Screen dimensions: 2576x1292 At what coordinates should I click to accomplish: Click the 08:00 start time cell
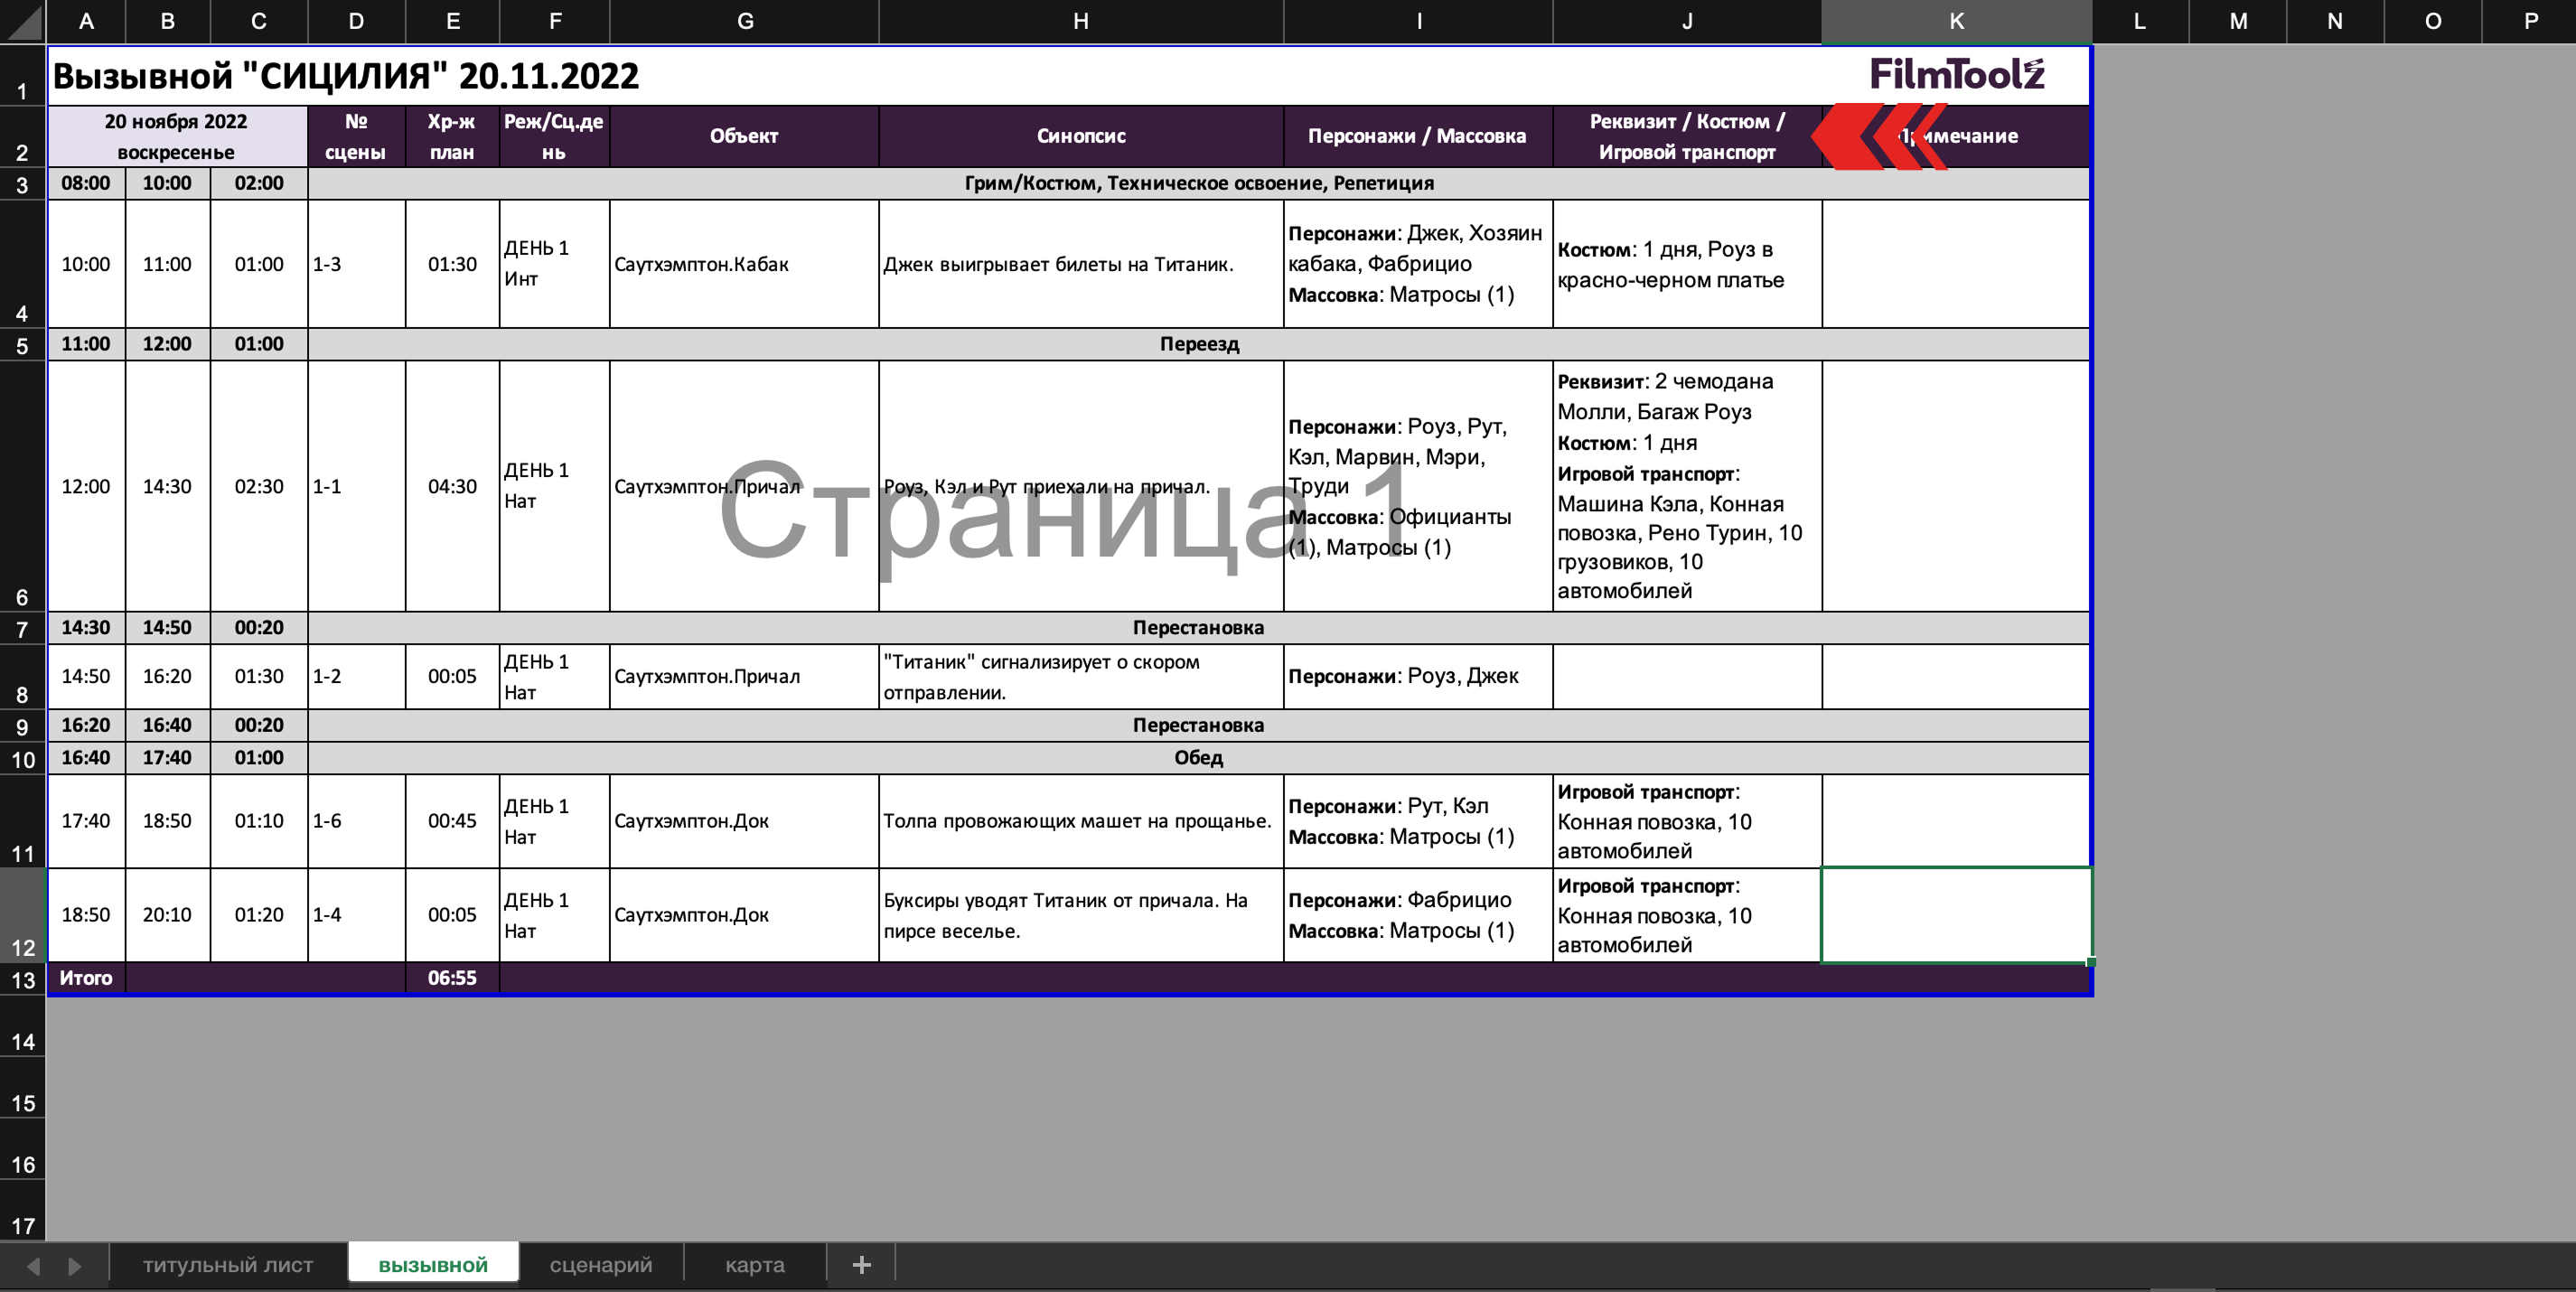coord(86,183)
